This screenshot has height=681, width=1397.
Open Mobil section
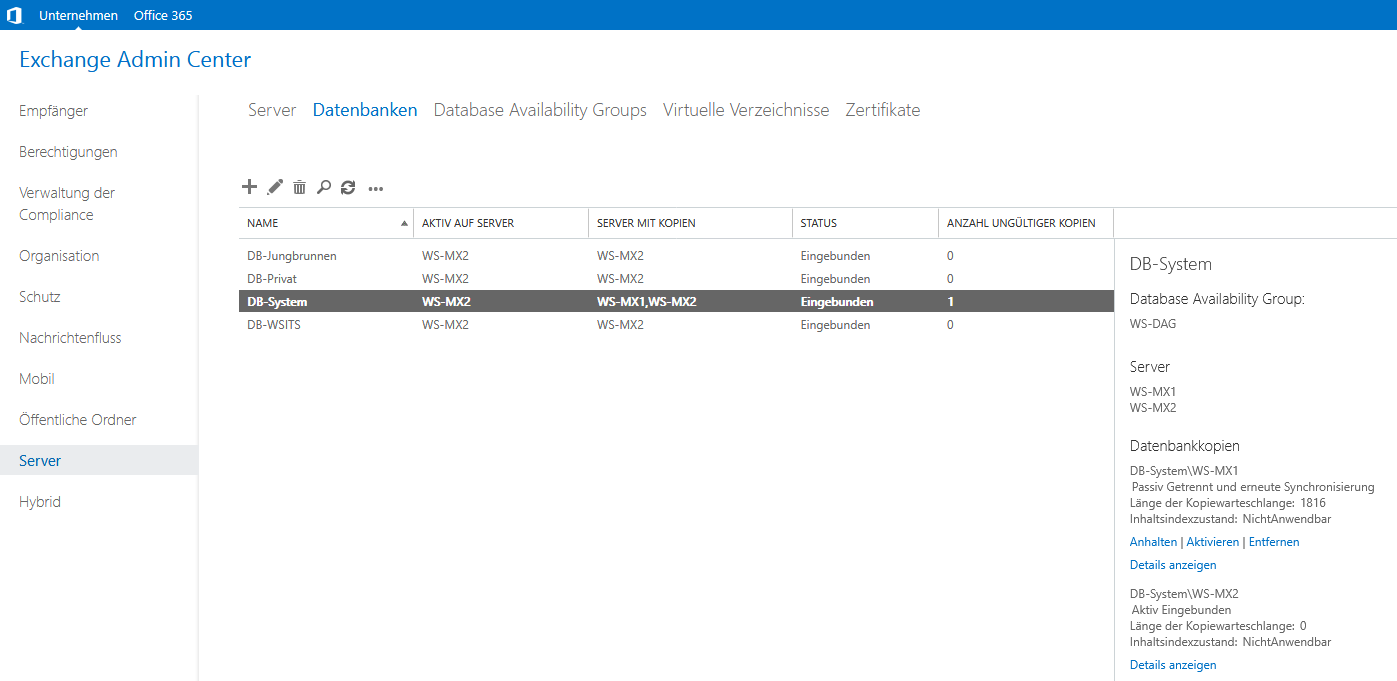click(37, 379)
